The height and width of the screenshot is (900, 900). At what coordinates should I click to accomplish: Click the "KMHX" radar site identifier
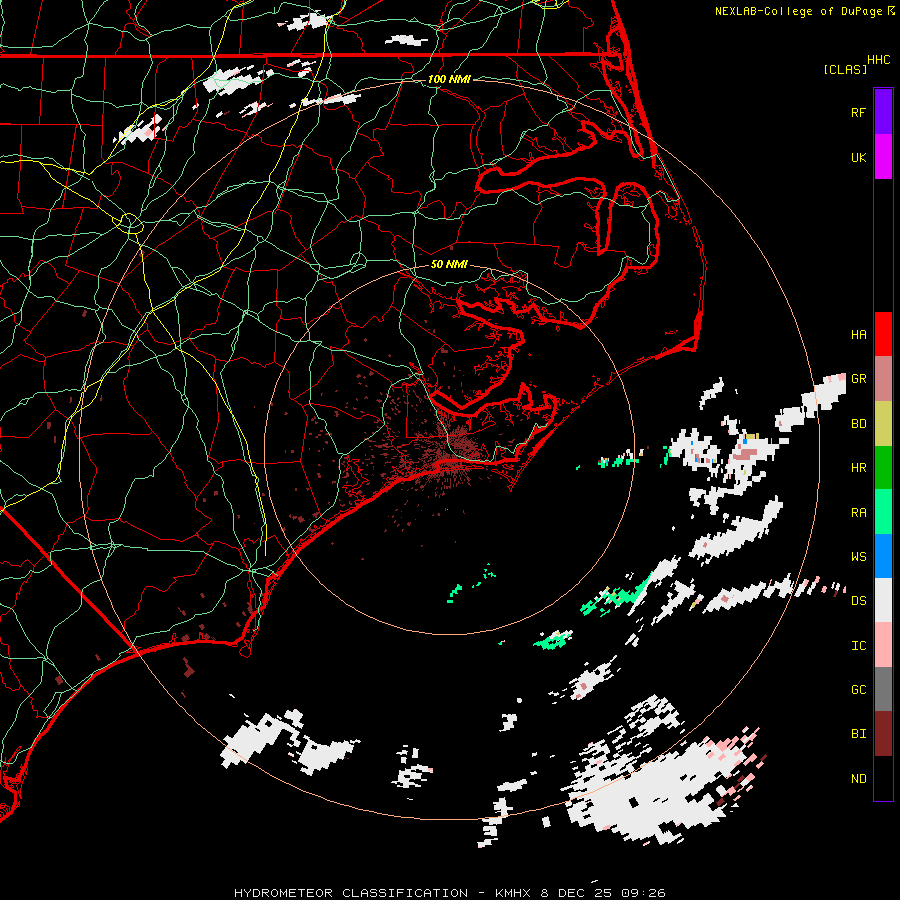pyautogui.click(x=513, y=893)
